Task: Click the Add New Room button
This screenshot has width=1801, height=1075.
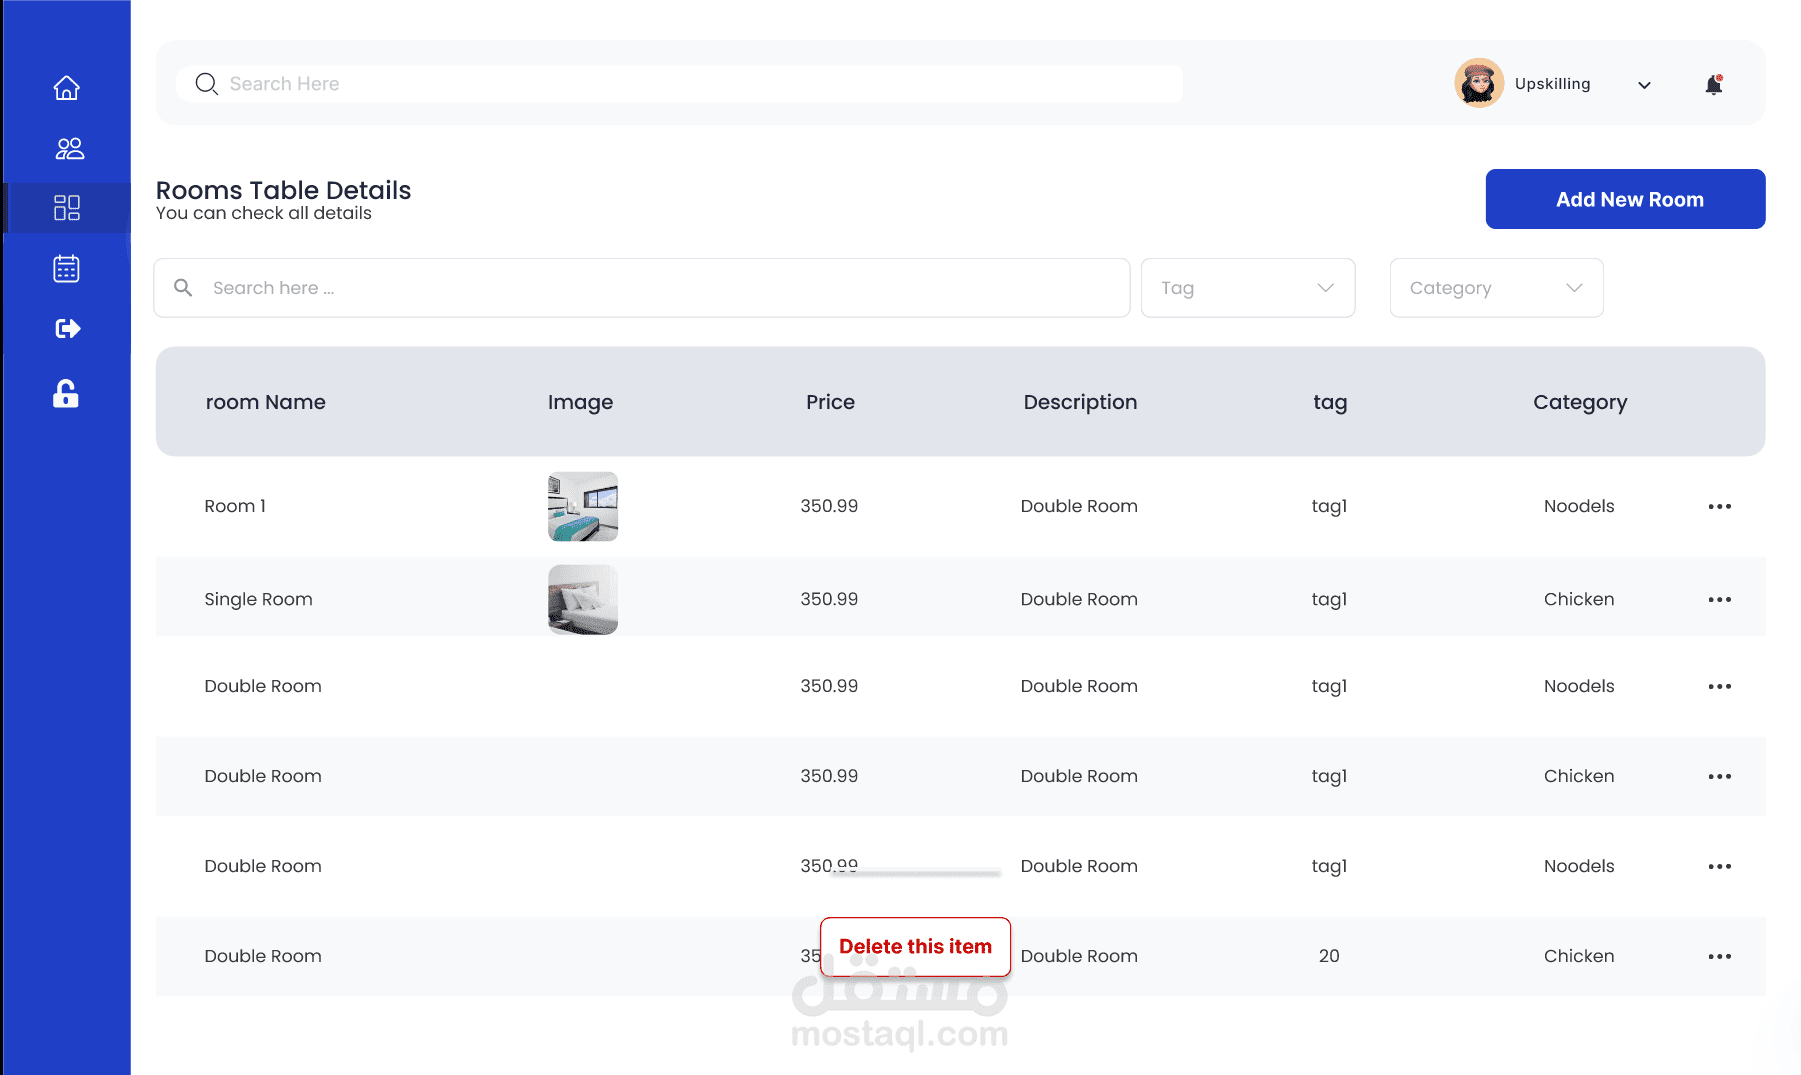Action: point(1625,199)
